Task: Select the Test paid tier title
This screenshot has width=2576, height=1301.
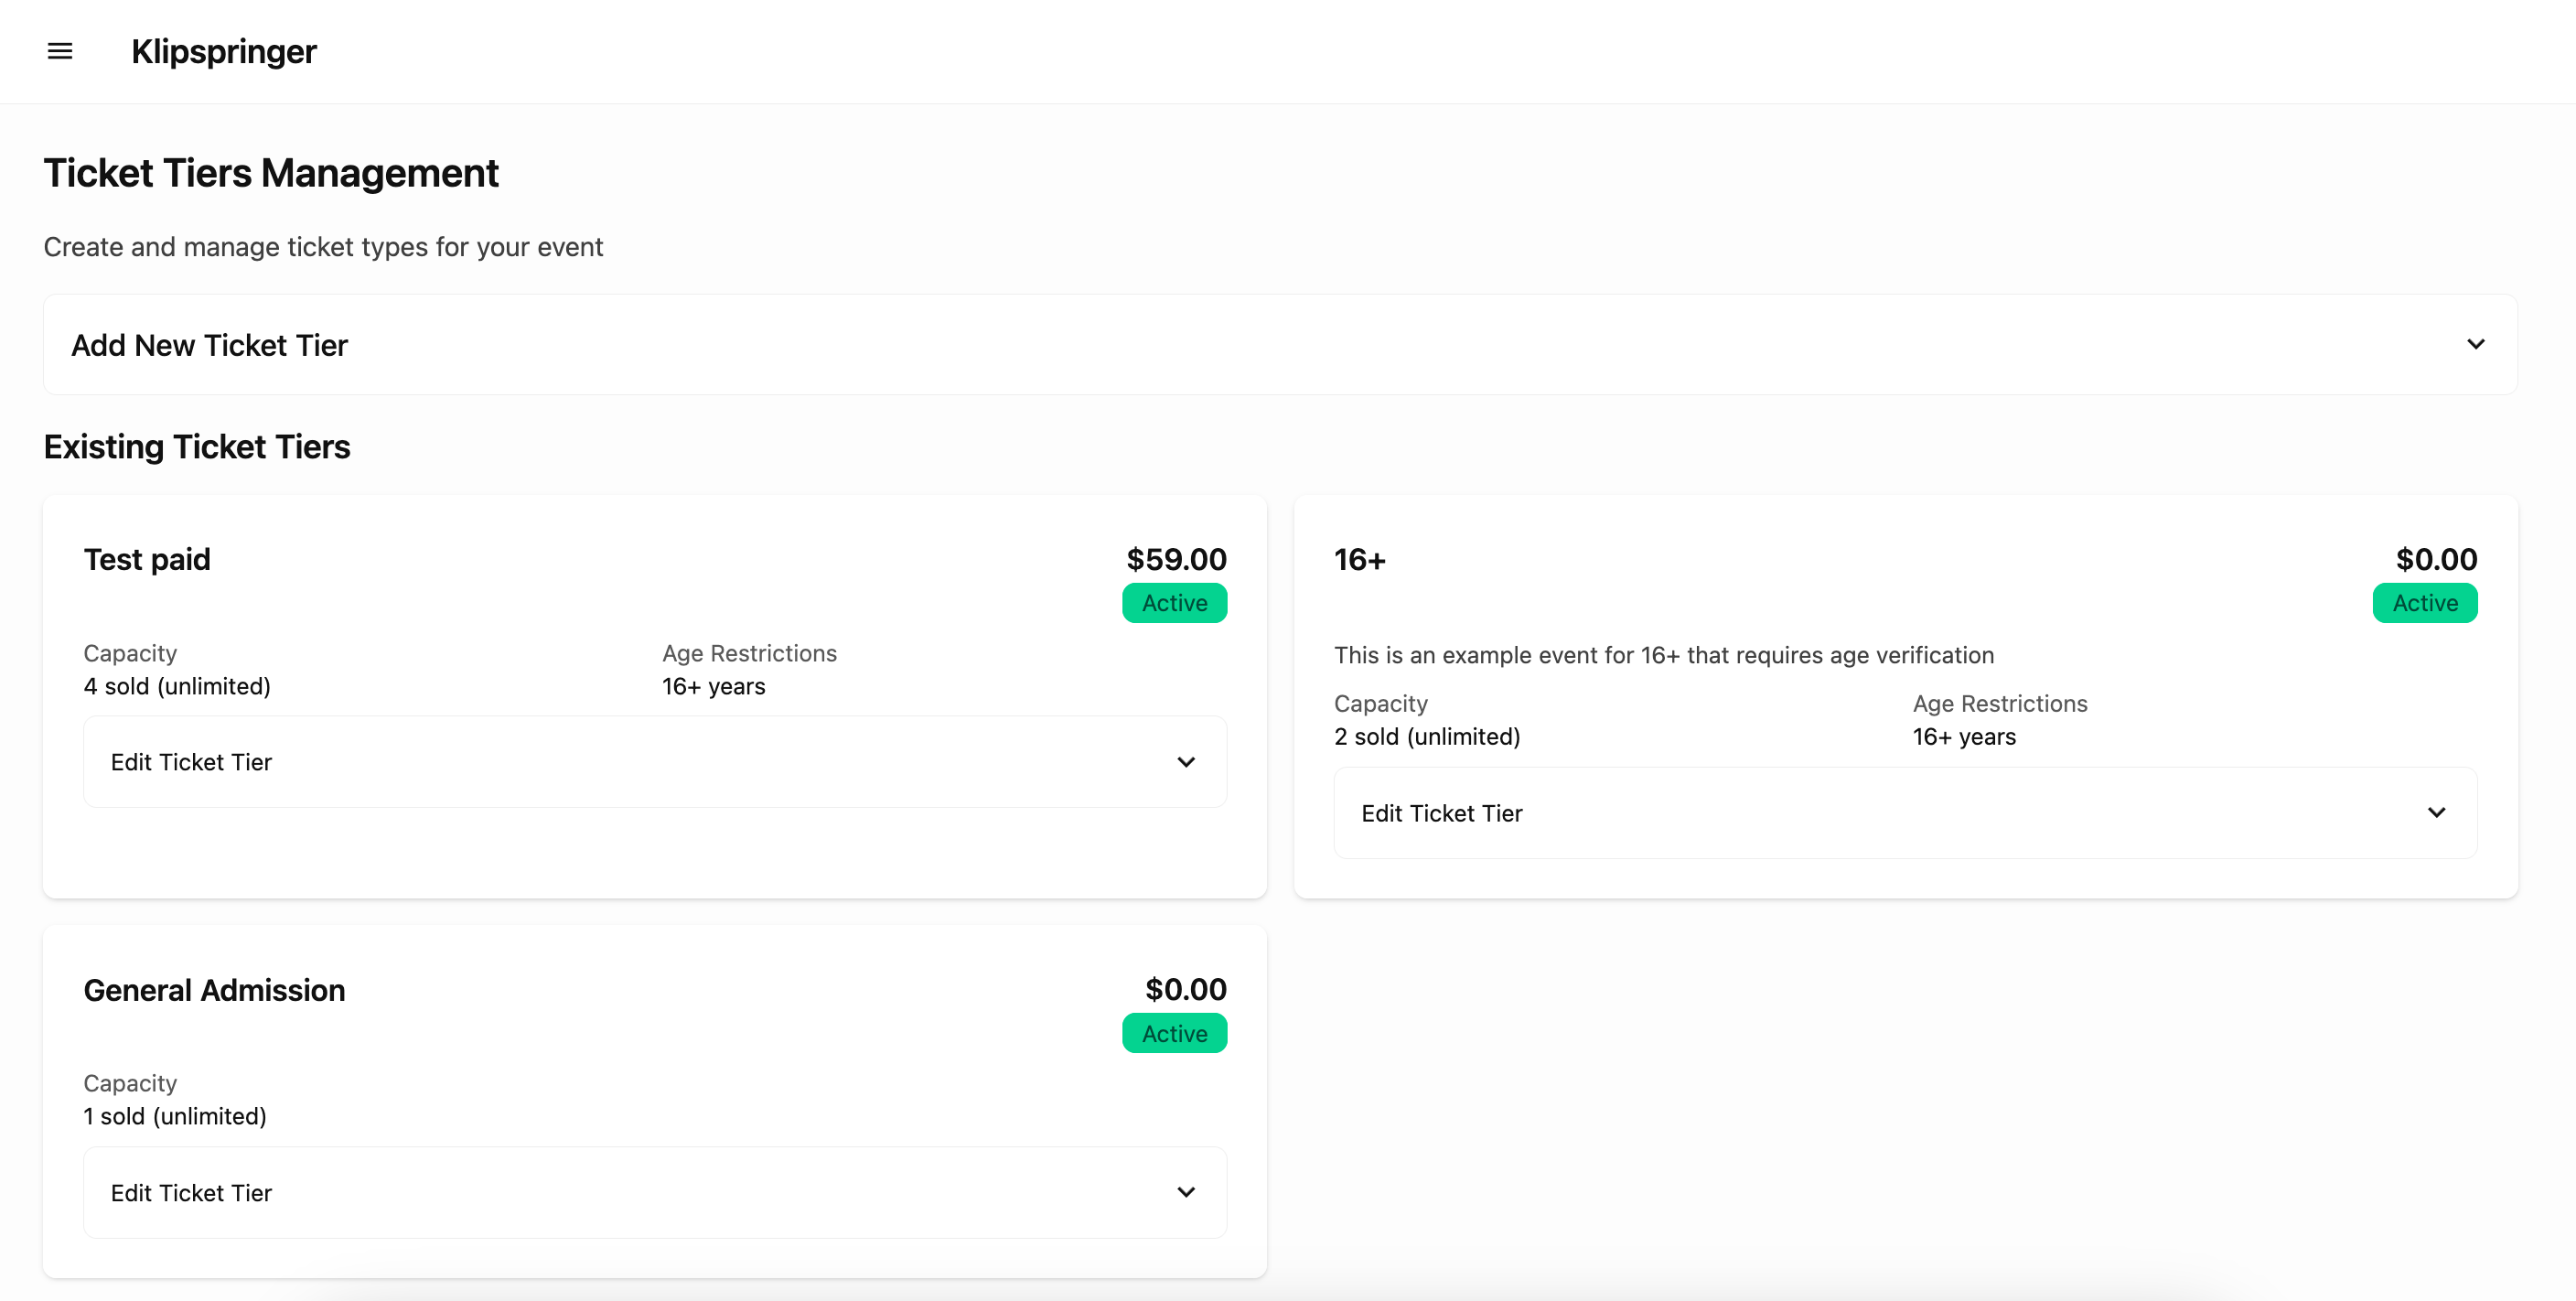Action: [147, 559]
